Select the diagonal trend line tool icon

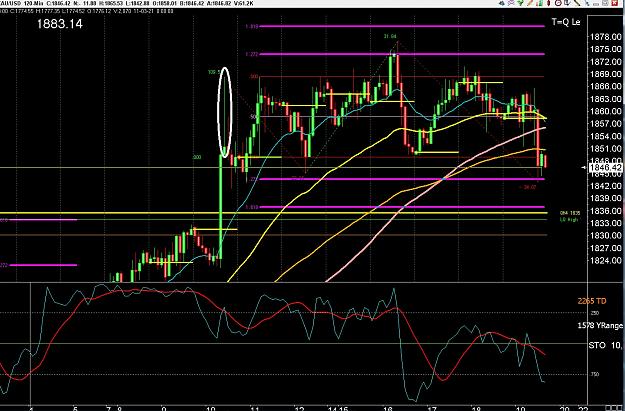[x=577, y=3]
